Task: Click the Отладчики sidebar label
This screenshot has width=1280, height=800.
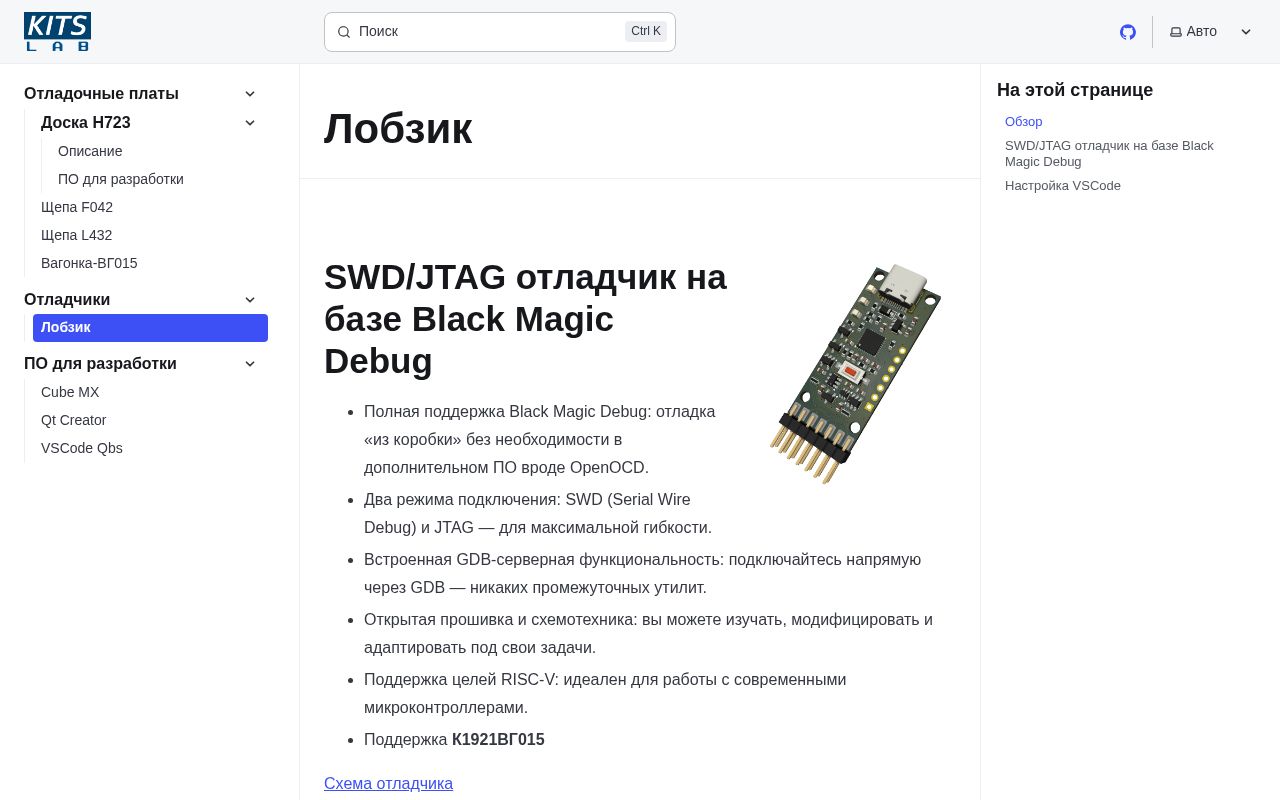Action: coord(67,300)
